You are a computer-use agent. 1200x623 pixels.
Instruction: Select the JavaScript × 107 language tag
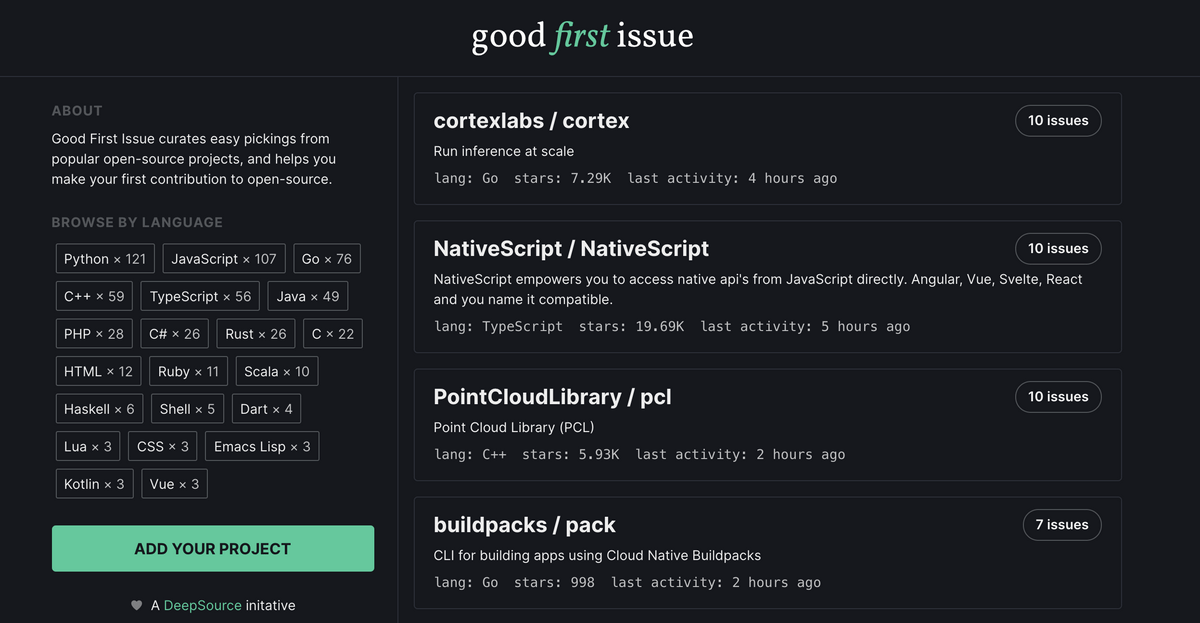(x=224, y=259)
